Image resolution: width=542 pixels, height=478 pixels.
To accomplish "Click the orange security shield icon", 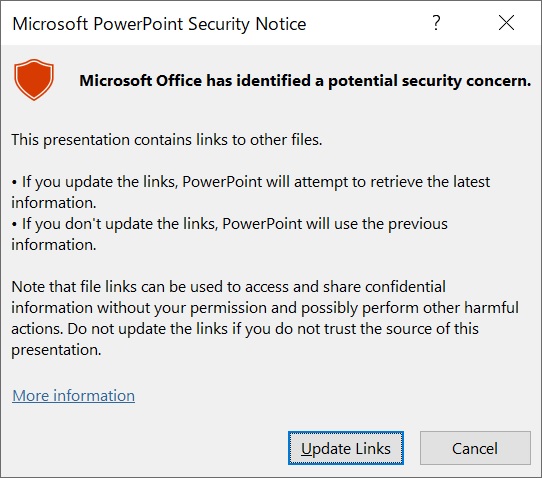I will point(34,79).
